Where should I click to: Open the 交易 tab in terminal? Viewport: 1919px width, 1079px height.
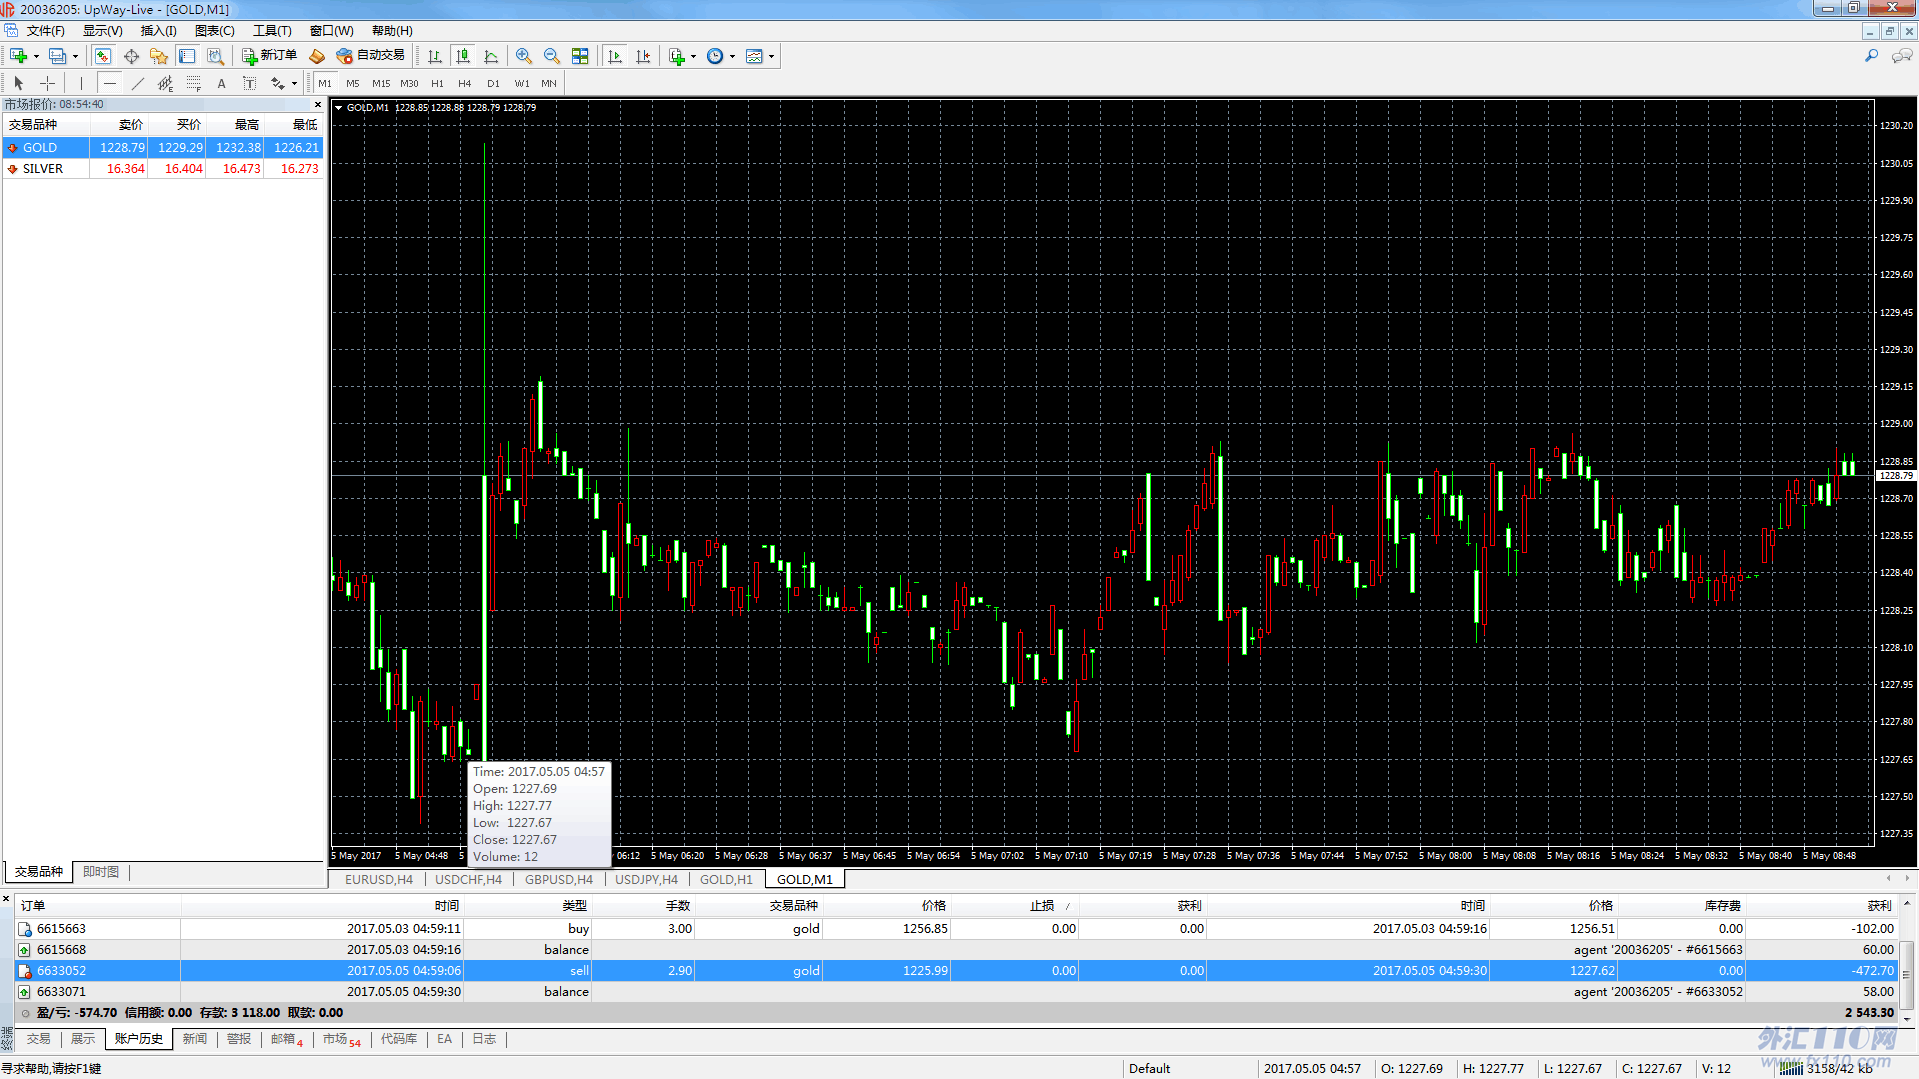pos(38,1039)
